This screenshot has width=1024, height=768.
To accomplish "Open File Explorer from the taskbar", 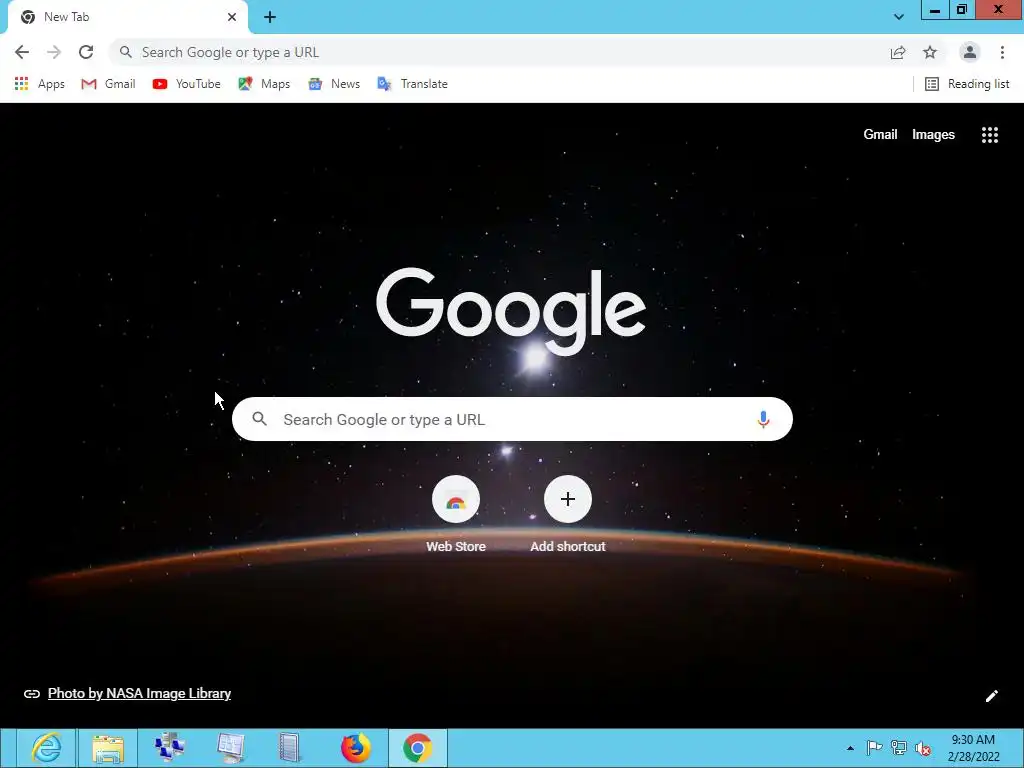I will tap(108, 748).
